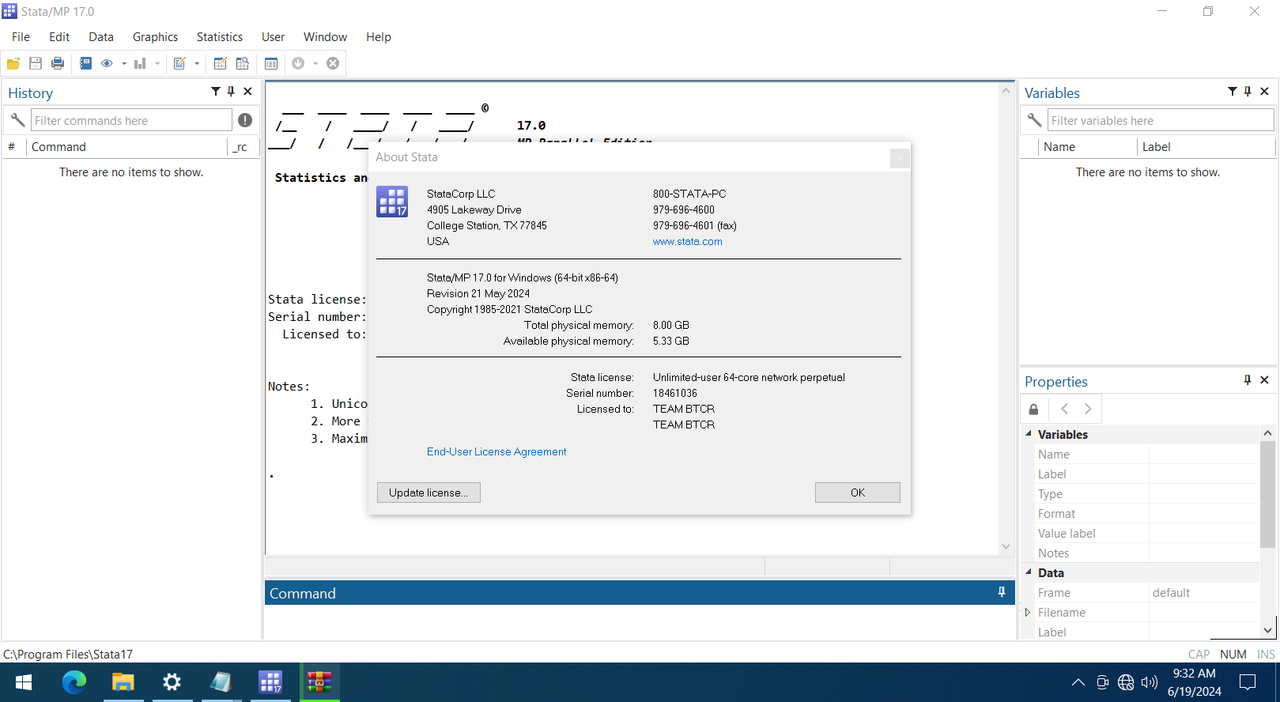The height and width of the screenshot is (702, 1280).
Task: Open the Data Editor (Edit) icon
Action: coord(220,64)
